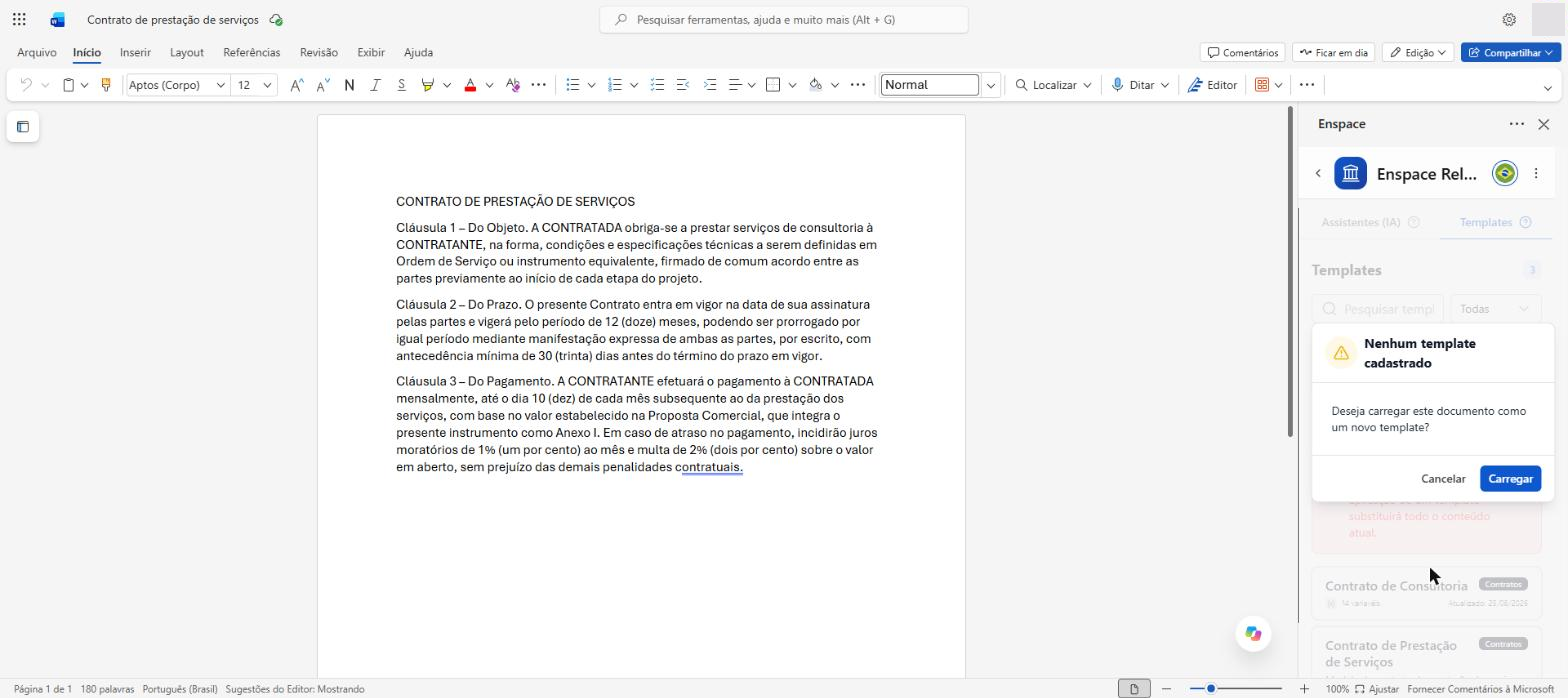1568x698 pixels.
Task: Select the Format Painter brush
Action: (105, 85)
